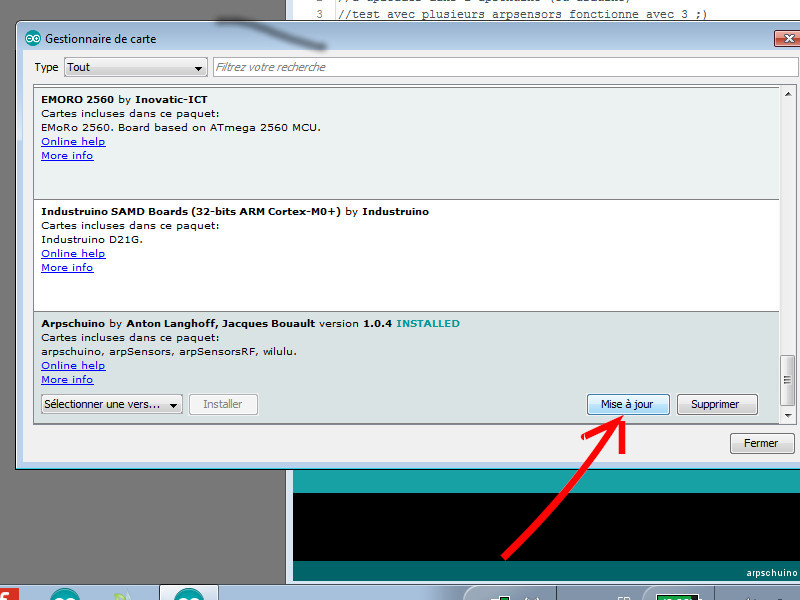
Task: Open More info for Industruino SAMD Boards
Action: click(67, 267)
